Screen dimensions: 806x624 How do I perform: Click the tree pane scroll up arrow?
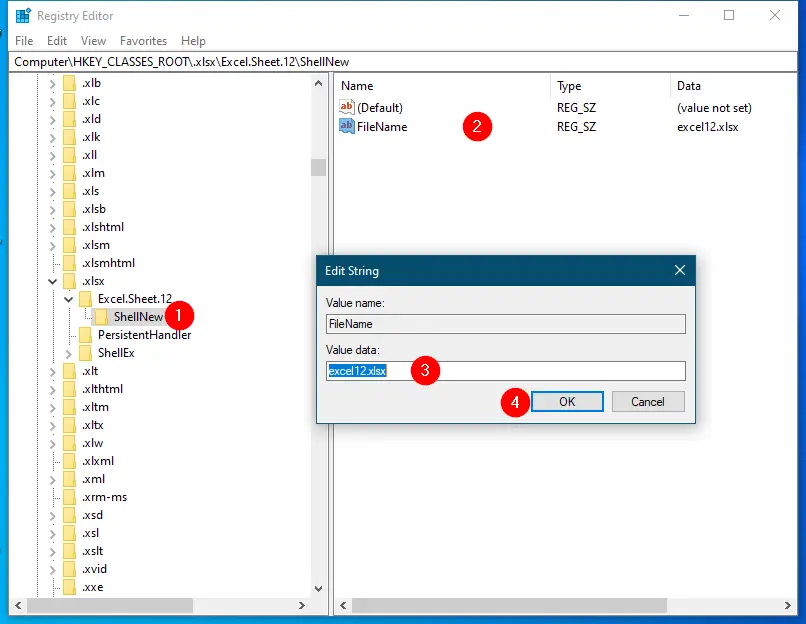(319, 83)
